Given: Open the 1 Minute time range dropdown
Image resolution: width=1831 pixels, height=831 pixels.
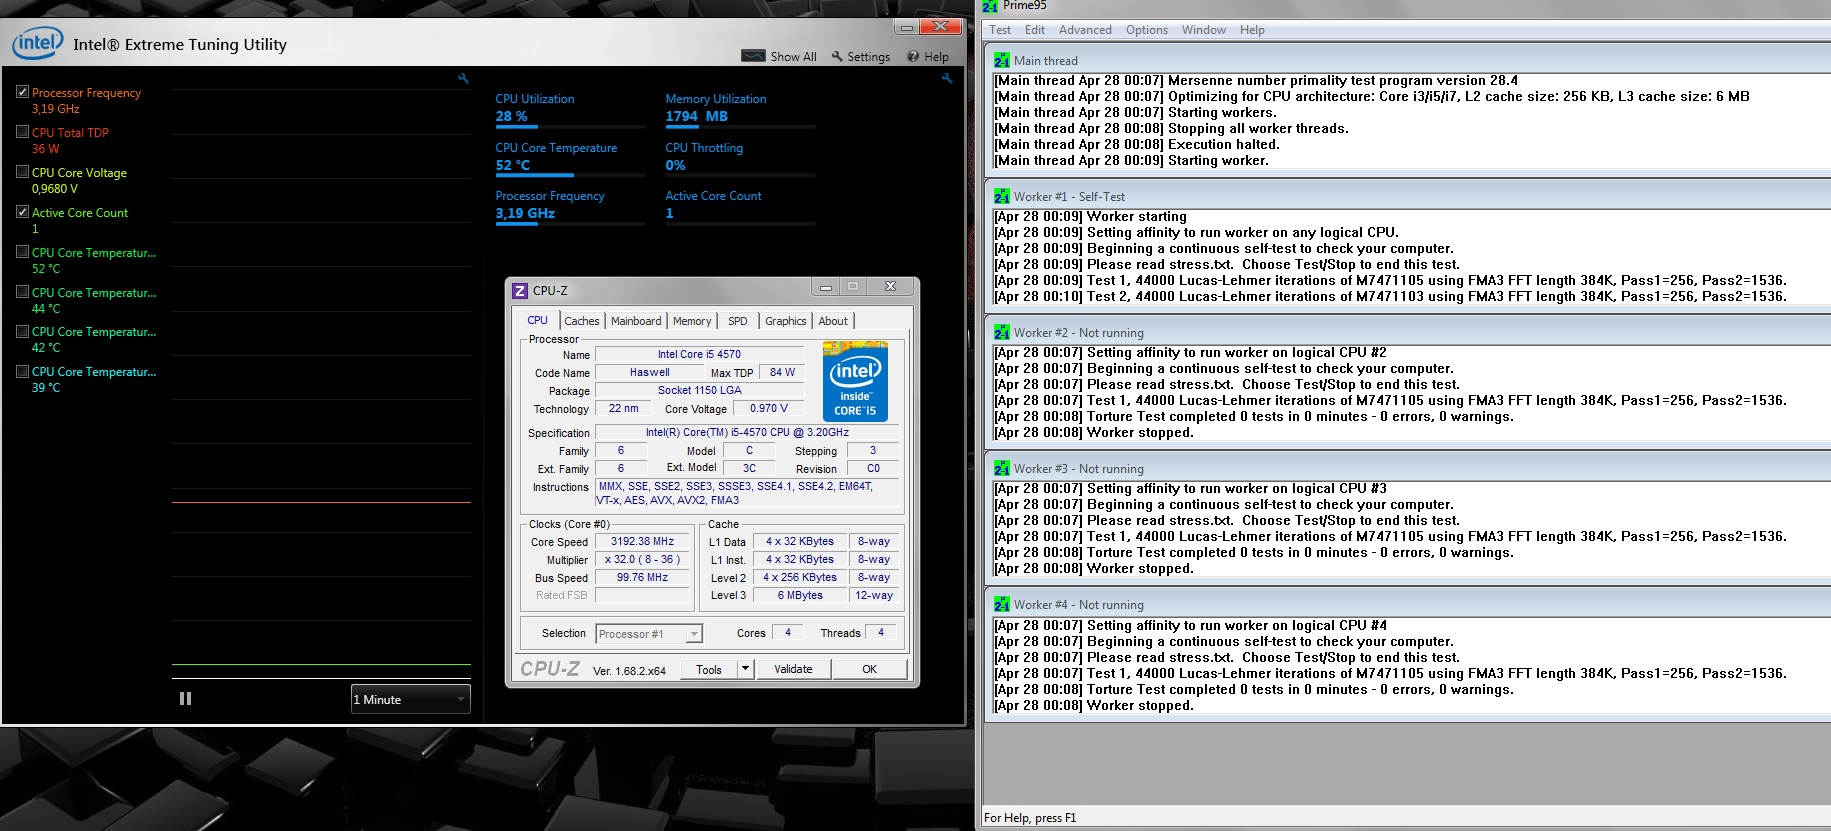Looking at the screenshot, I should (410, 699).
